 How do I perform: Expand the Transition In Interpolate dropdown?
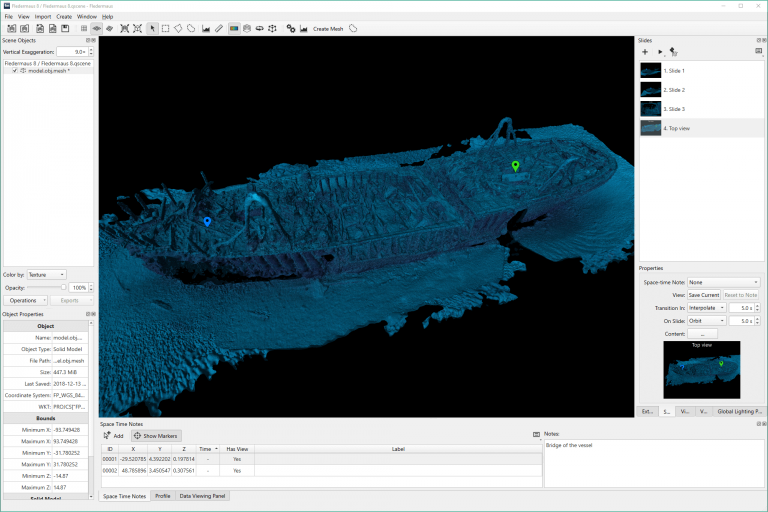coord(706,308)
